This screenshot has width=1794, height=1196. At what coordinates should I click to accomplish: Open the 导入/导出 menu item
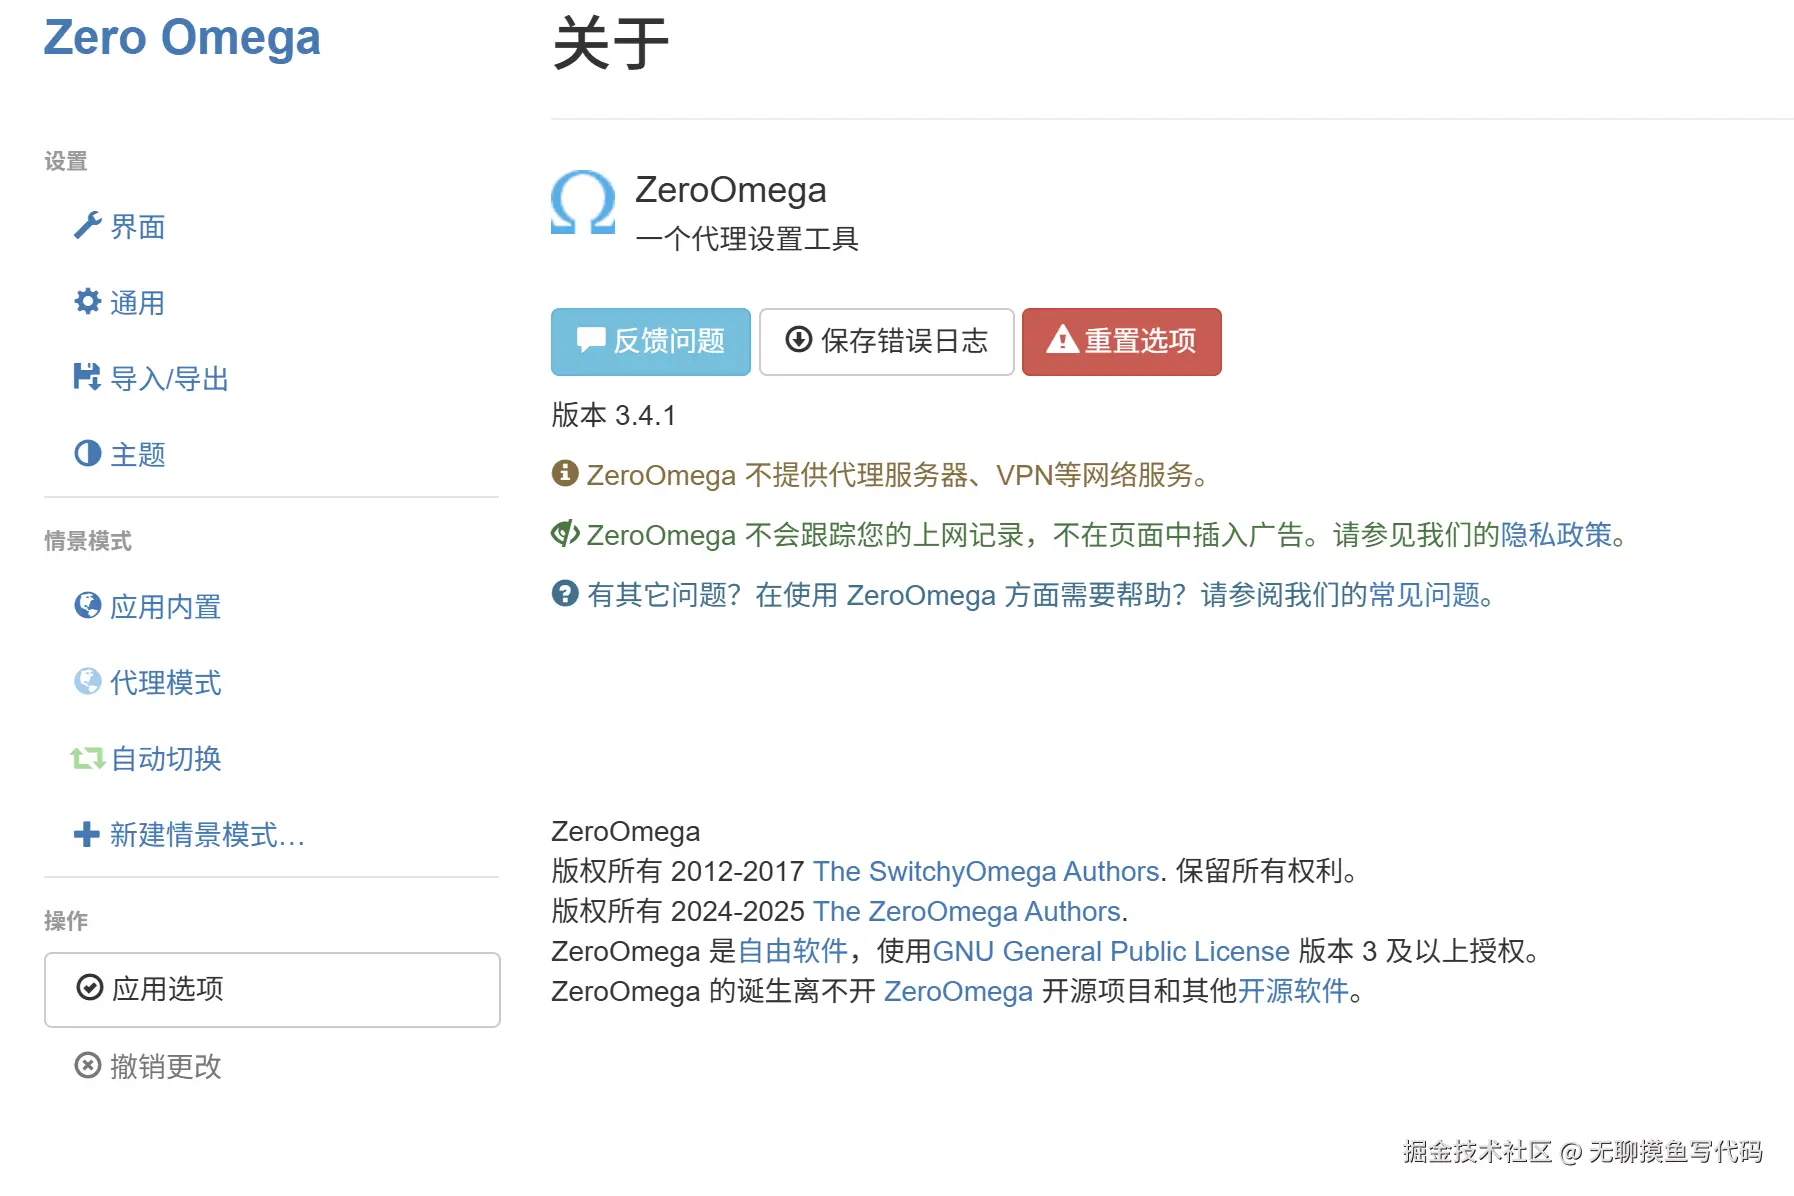170,379
